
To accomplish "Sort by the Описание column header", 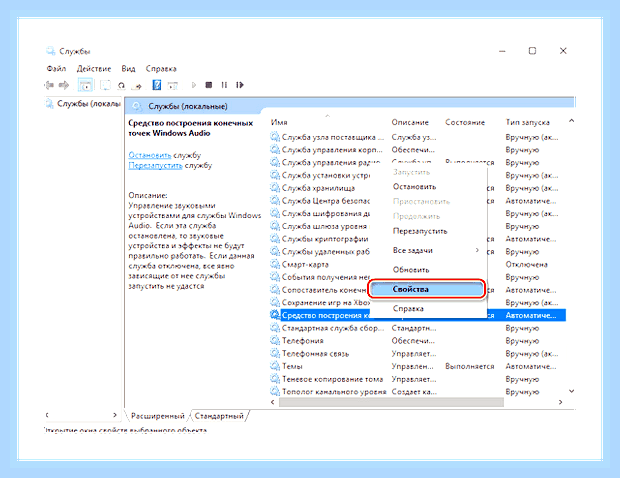I will [410, 122].
